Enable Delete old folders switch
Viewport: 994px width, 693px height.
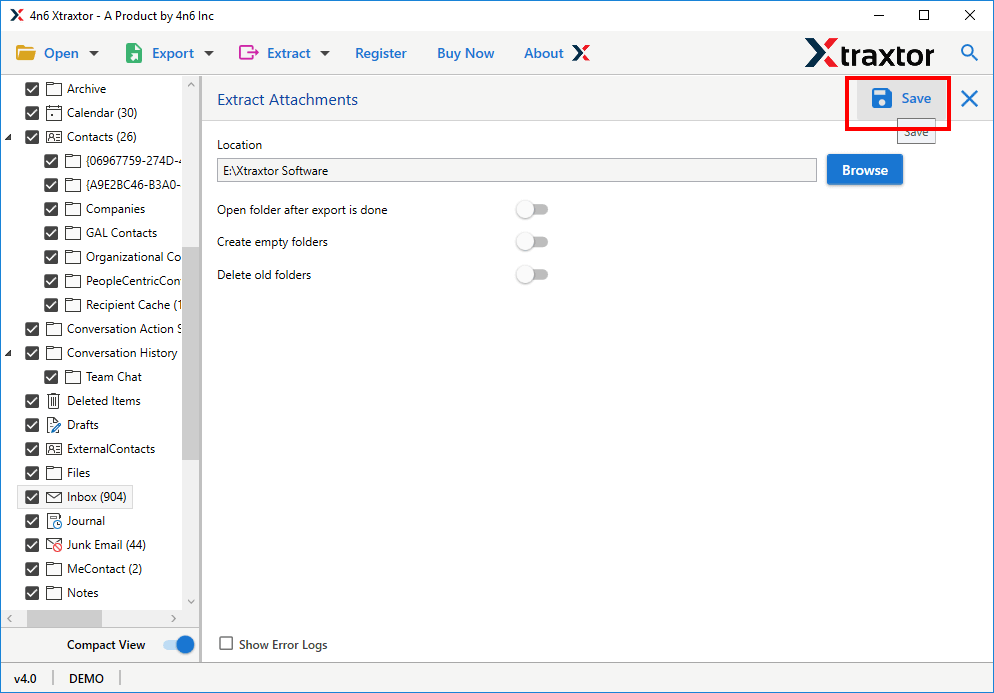tap(532, 275)
